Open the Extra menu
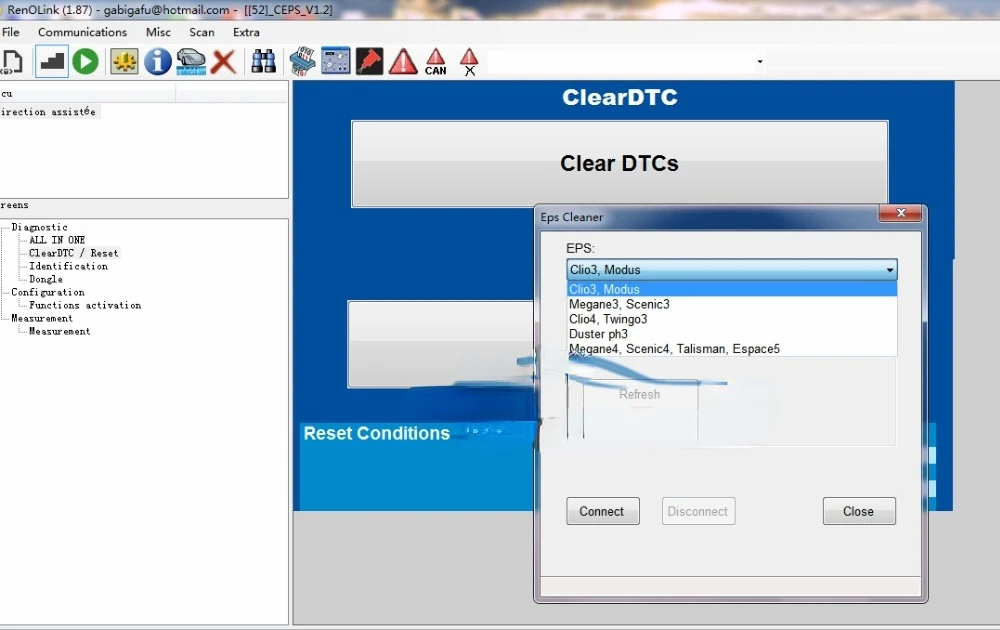This screenshot has height=630, width=1000. click(x=246, y=32)
